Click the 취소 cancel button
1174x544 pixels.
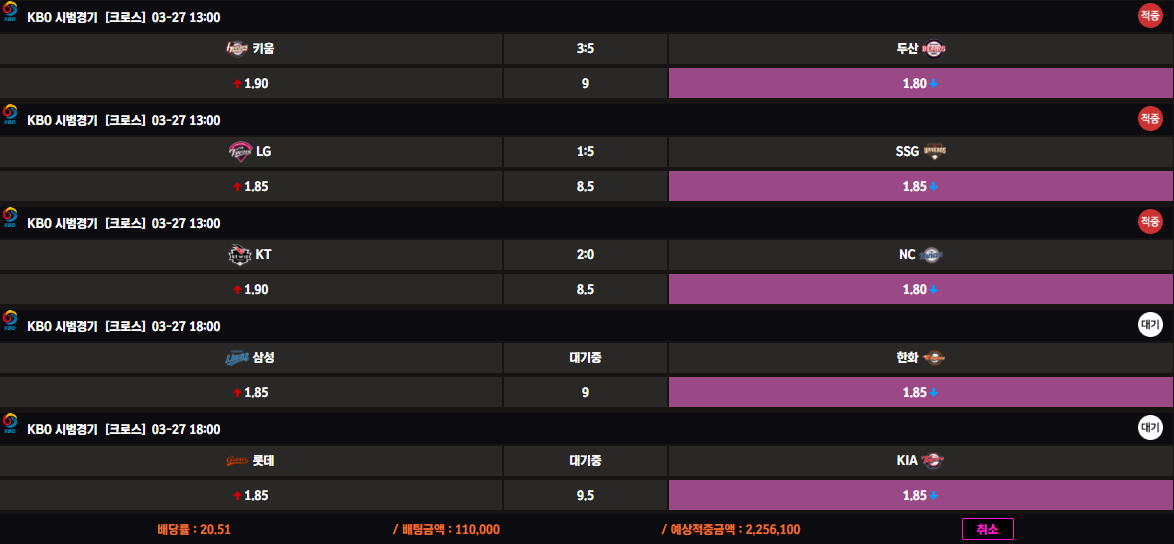click(x=987, y=529)
